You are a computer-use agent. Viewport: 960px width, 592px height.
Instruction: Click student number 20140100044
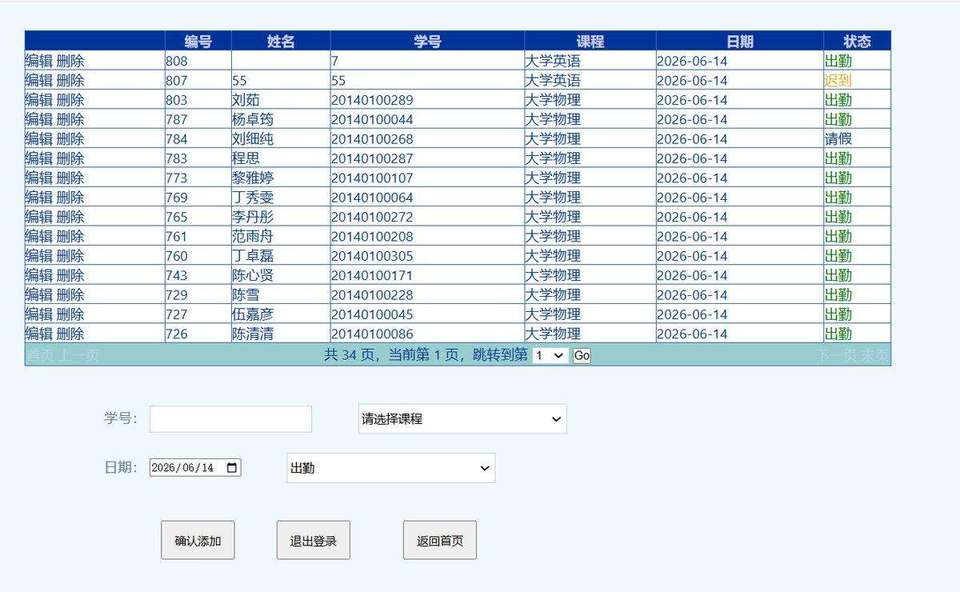pos(372,119)
